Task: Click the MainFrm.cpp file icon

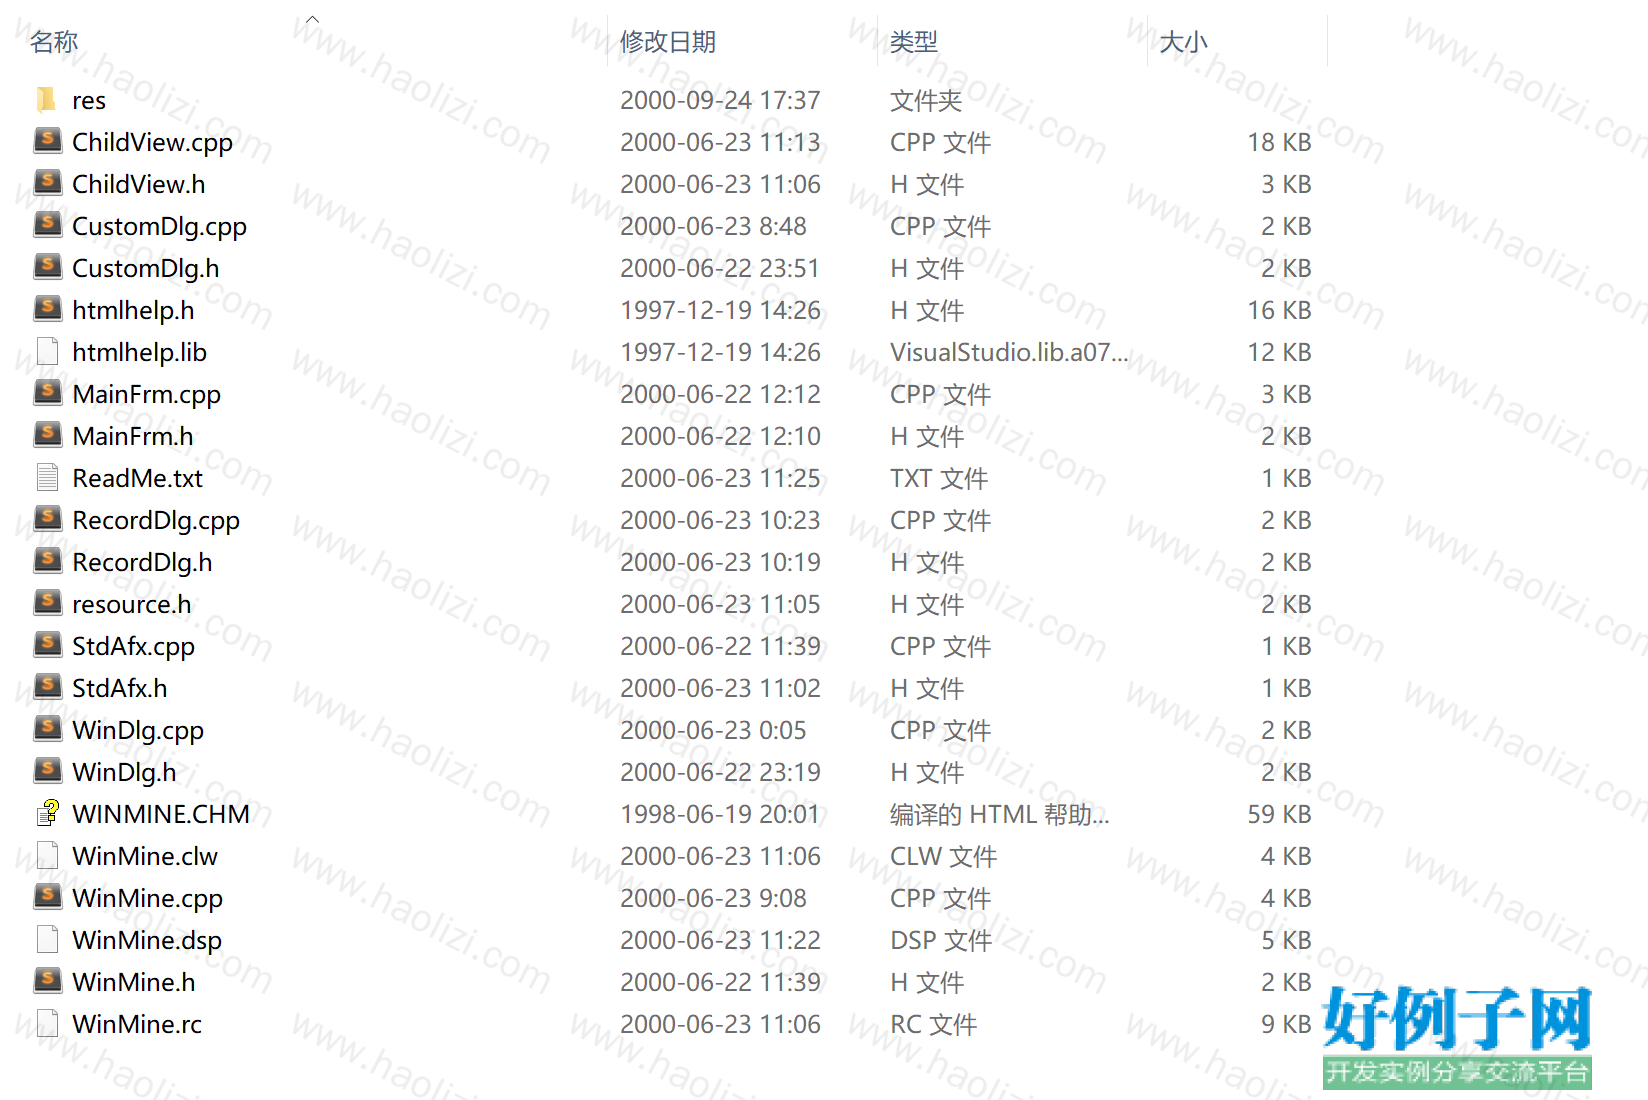Action: coord(47,393)
